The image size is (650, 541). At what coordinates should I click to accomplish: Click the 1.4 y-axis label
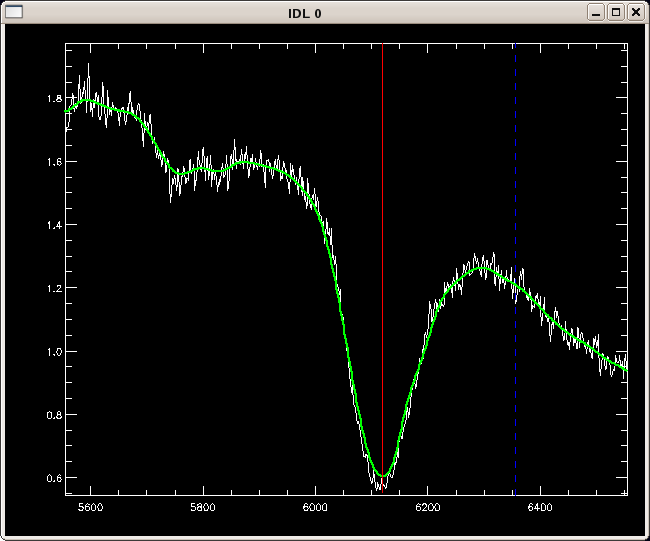[54, 225]
